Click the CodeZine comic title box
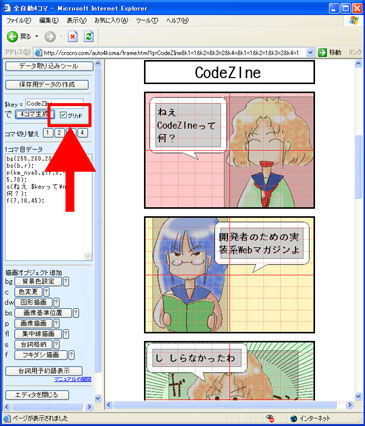 click(x=229, y=72)
